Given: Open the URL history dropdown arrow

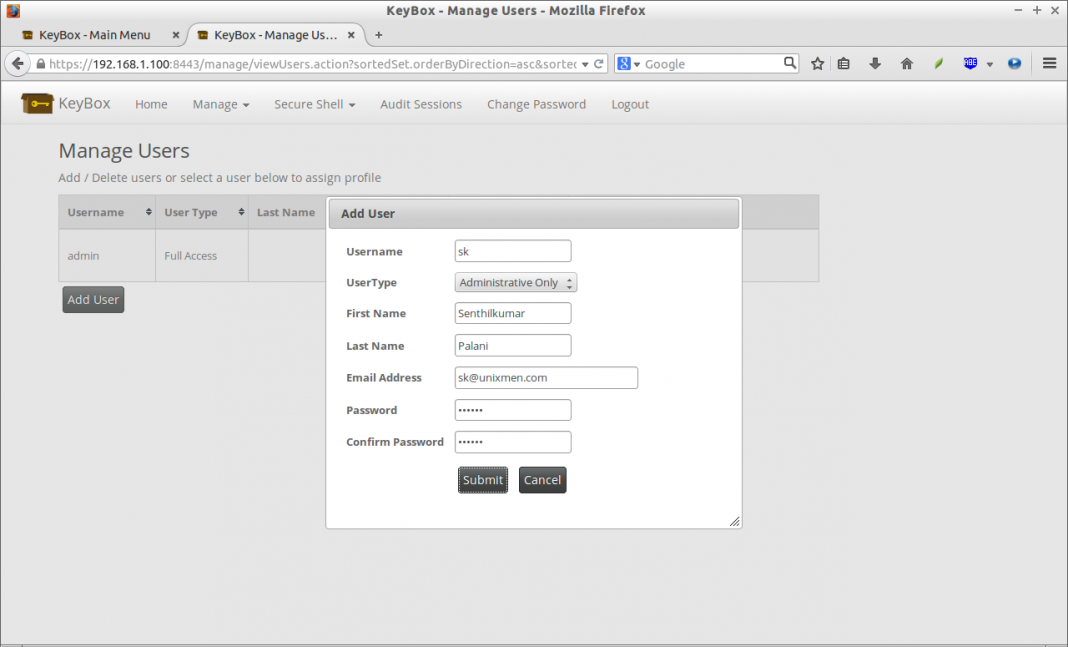Looking at the screenshot, I should click(x=585, y=65).
